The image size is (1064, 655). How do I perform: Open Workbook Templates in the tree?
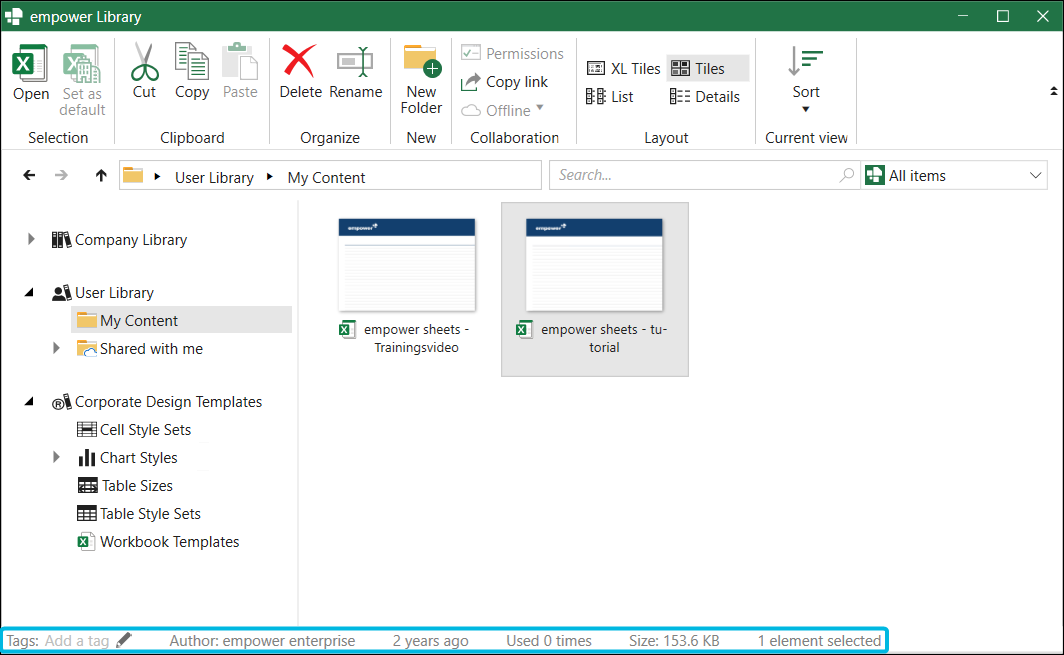[x=158, y=542]
